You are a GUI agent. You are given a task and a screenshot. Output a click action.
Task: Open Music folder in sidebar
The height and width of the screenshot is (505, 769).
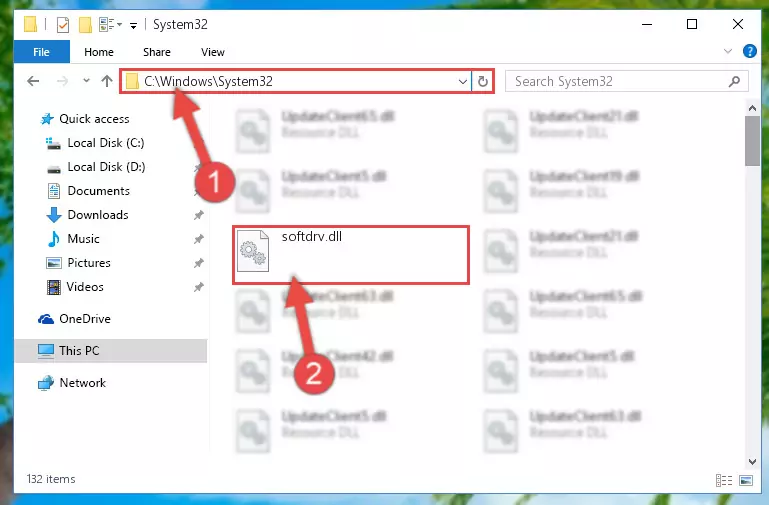[83, 239]
